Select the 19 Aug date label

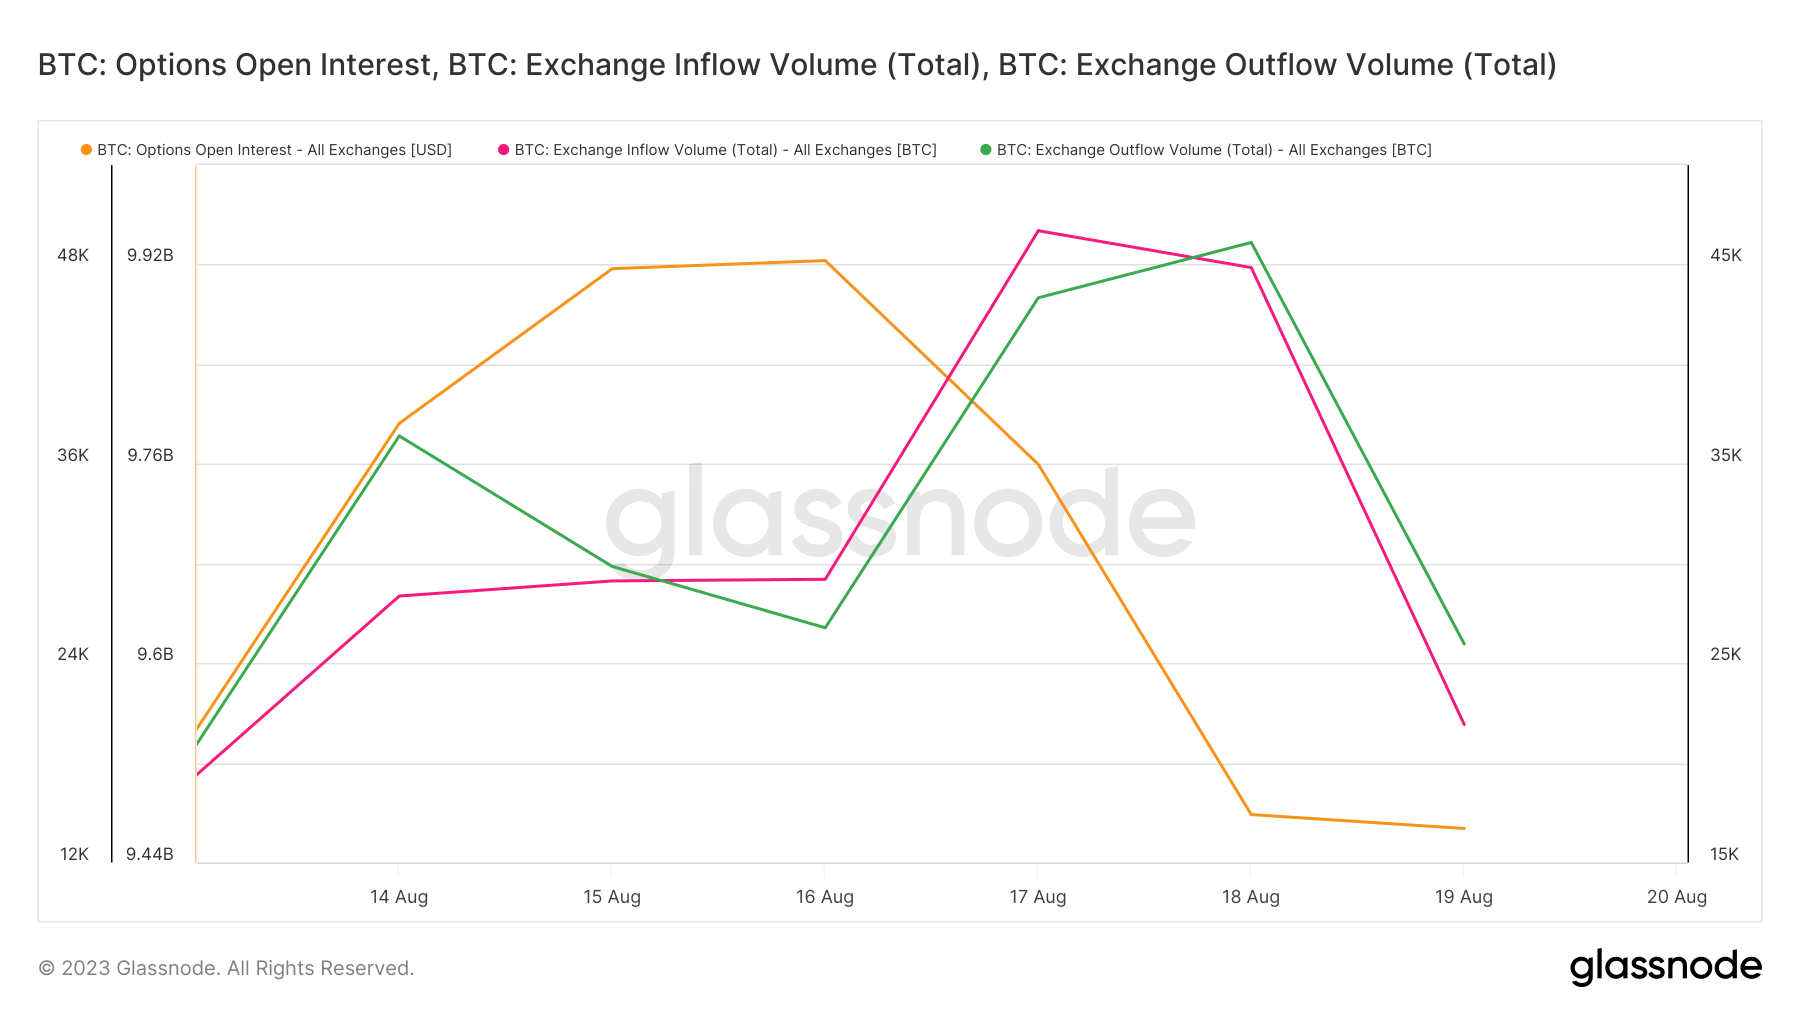(1464, 897)
